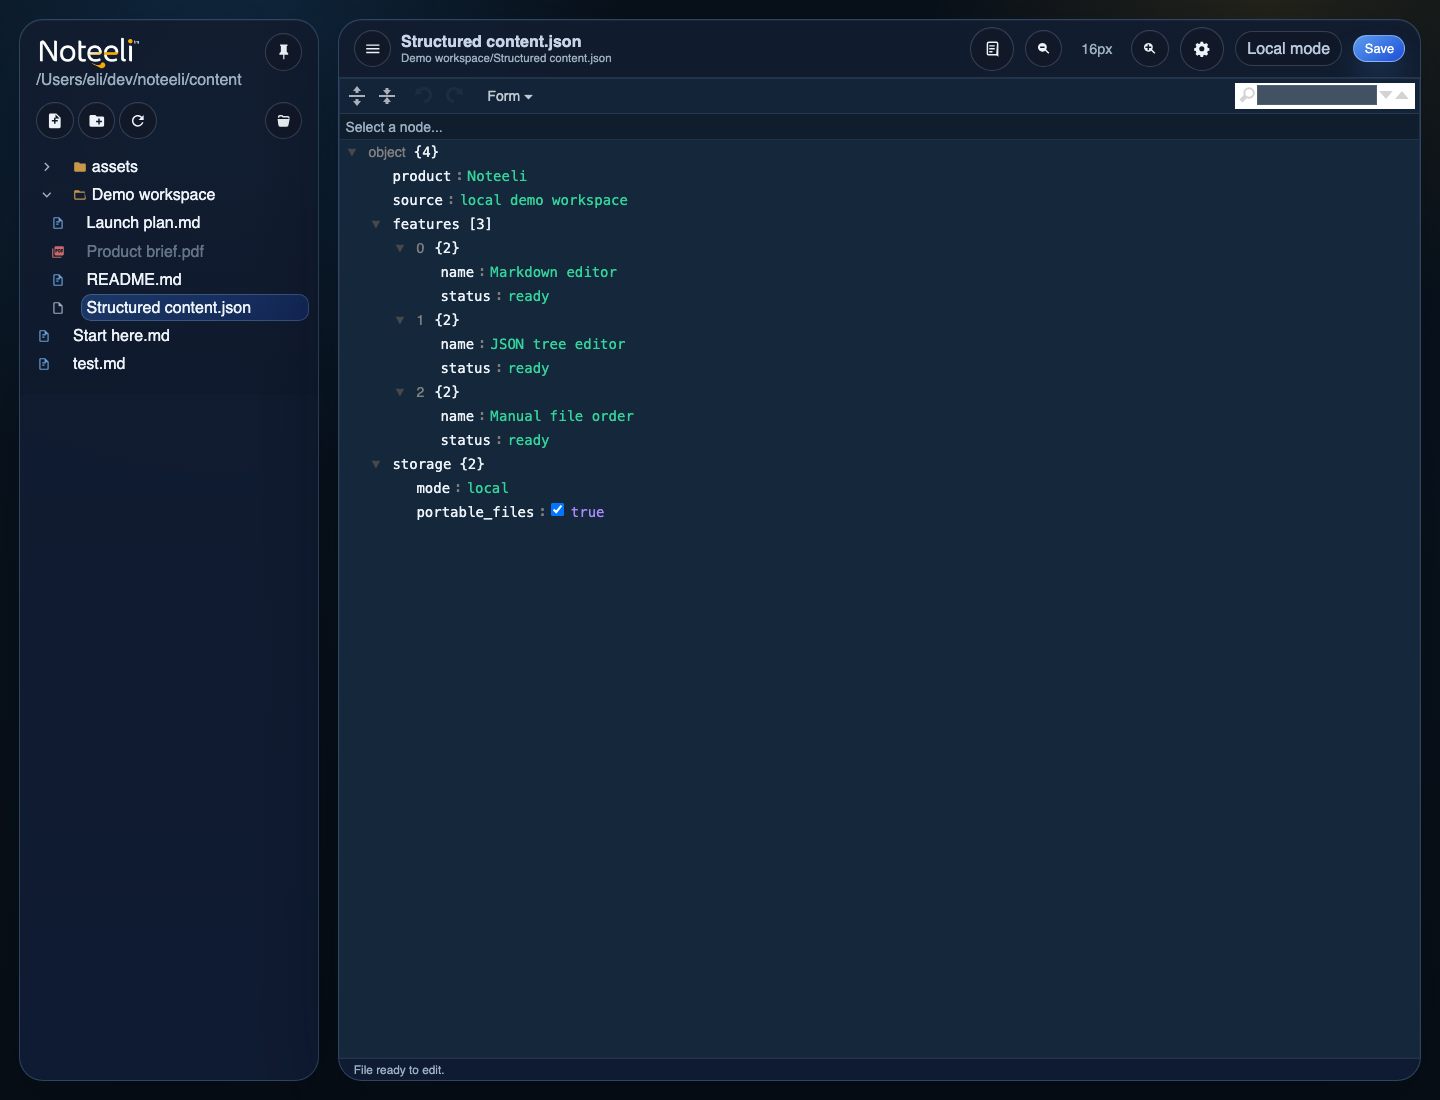
Task: Click the Product brief.pdf PDF icon
Action: 58,252
